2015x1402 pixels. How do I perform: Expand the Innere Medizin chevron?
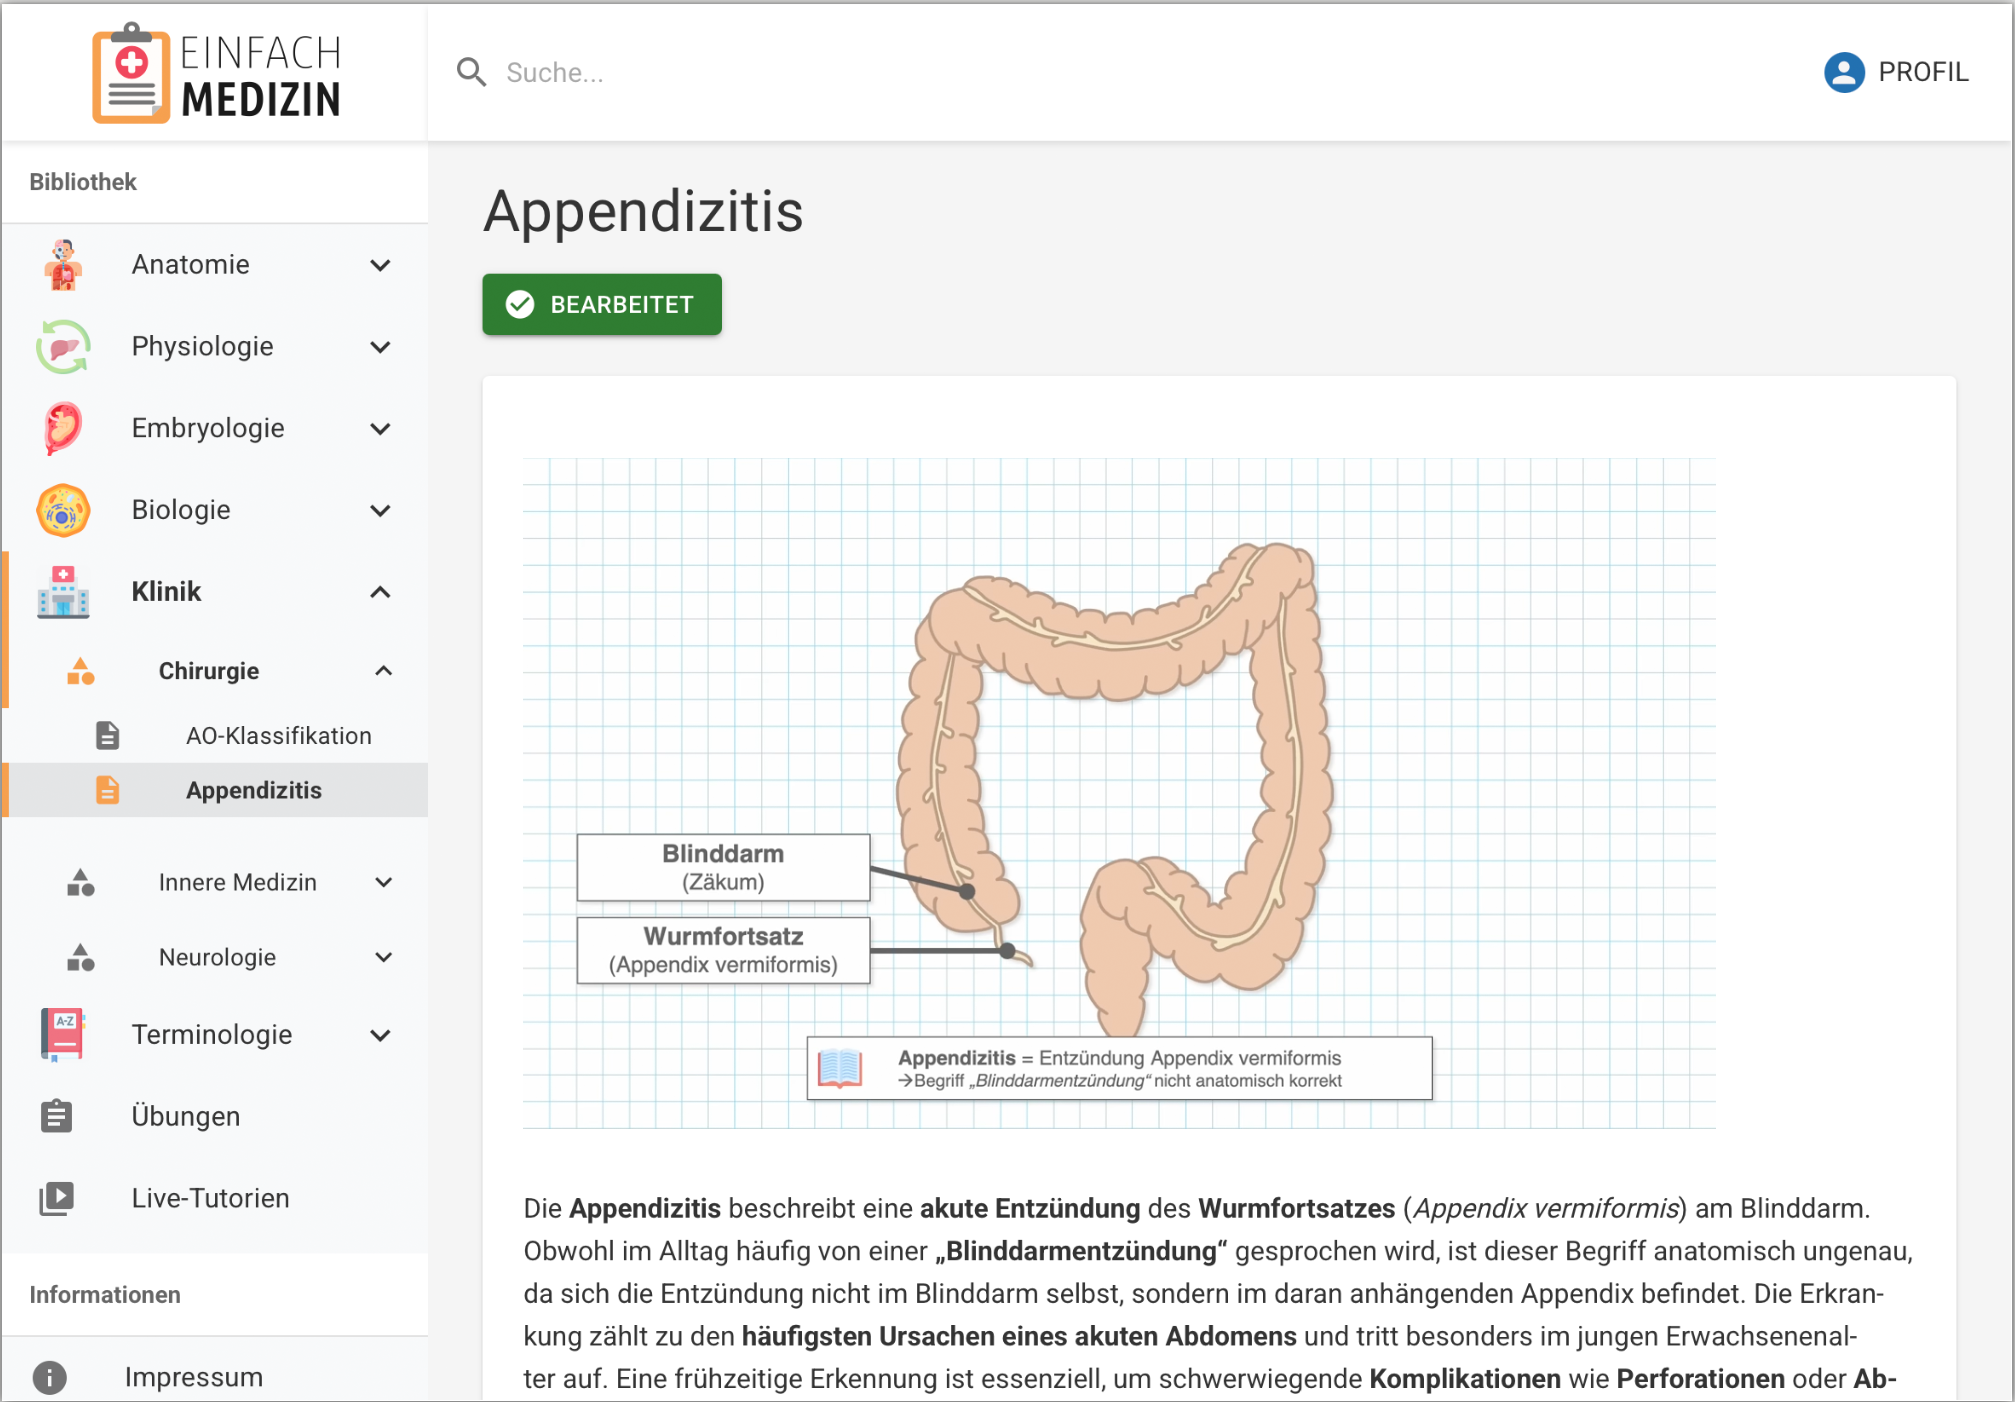[x=383, y=882]
